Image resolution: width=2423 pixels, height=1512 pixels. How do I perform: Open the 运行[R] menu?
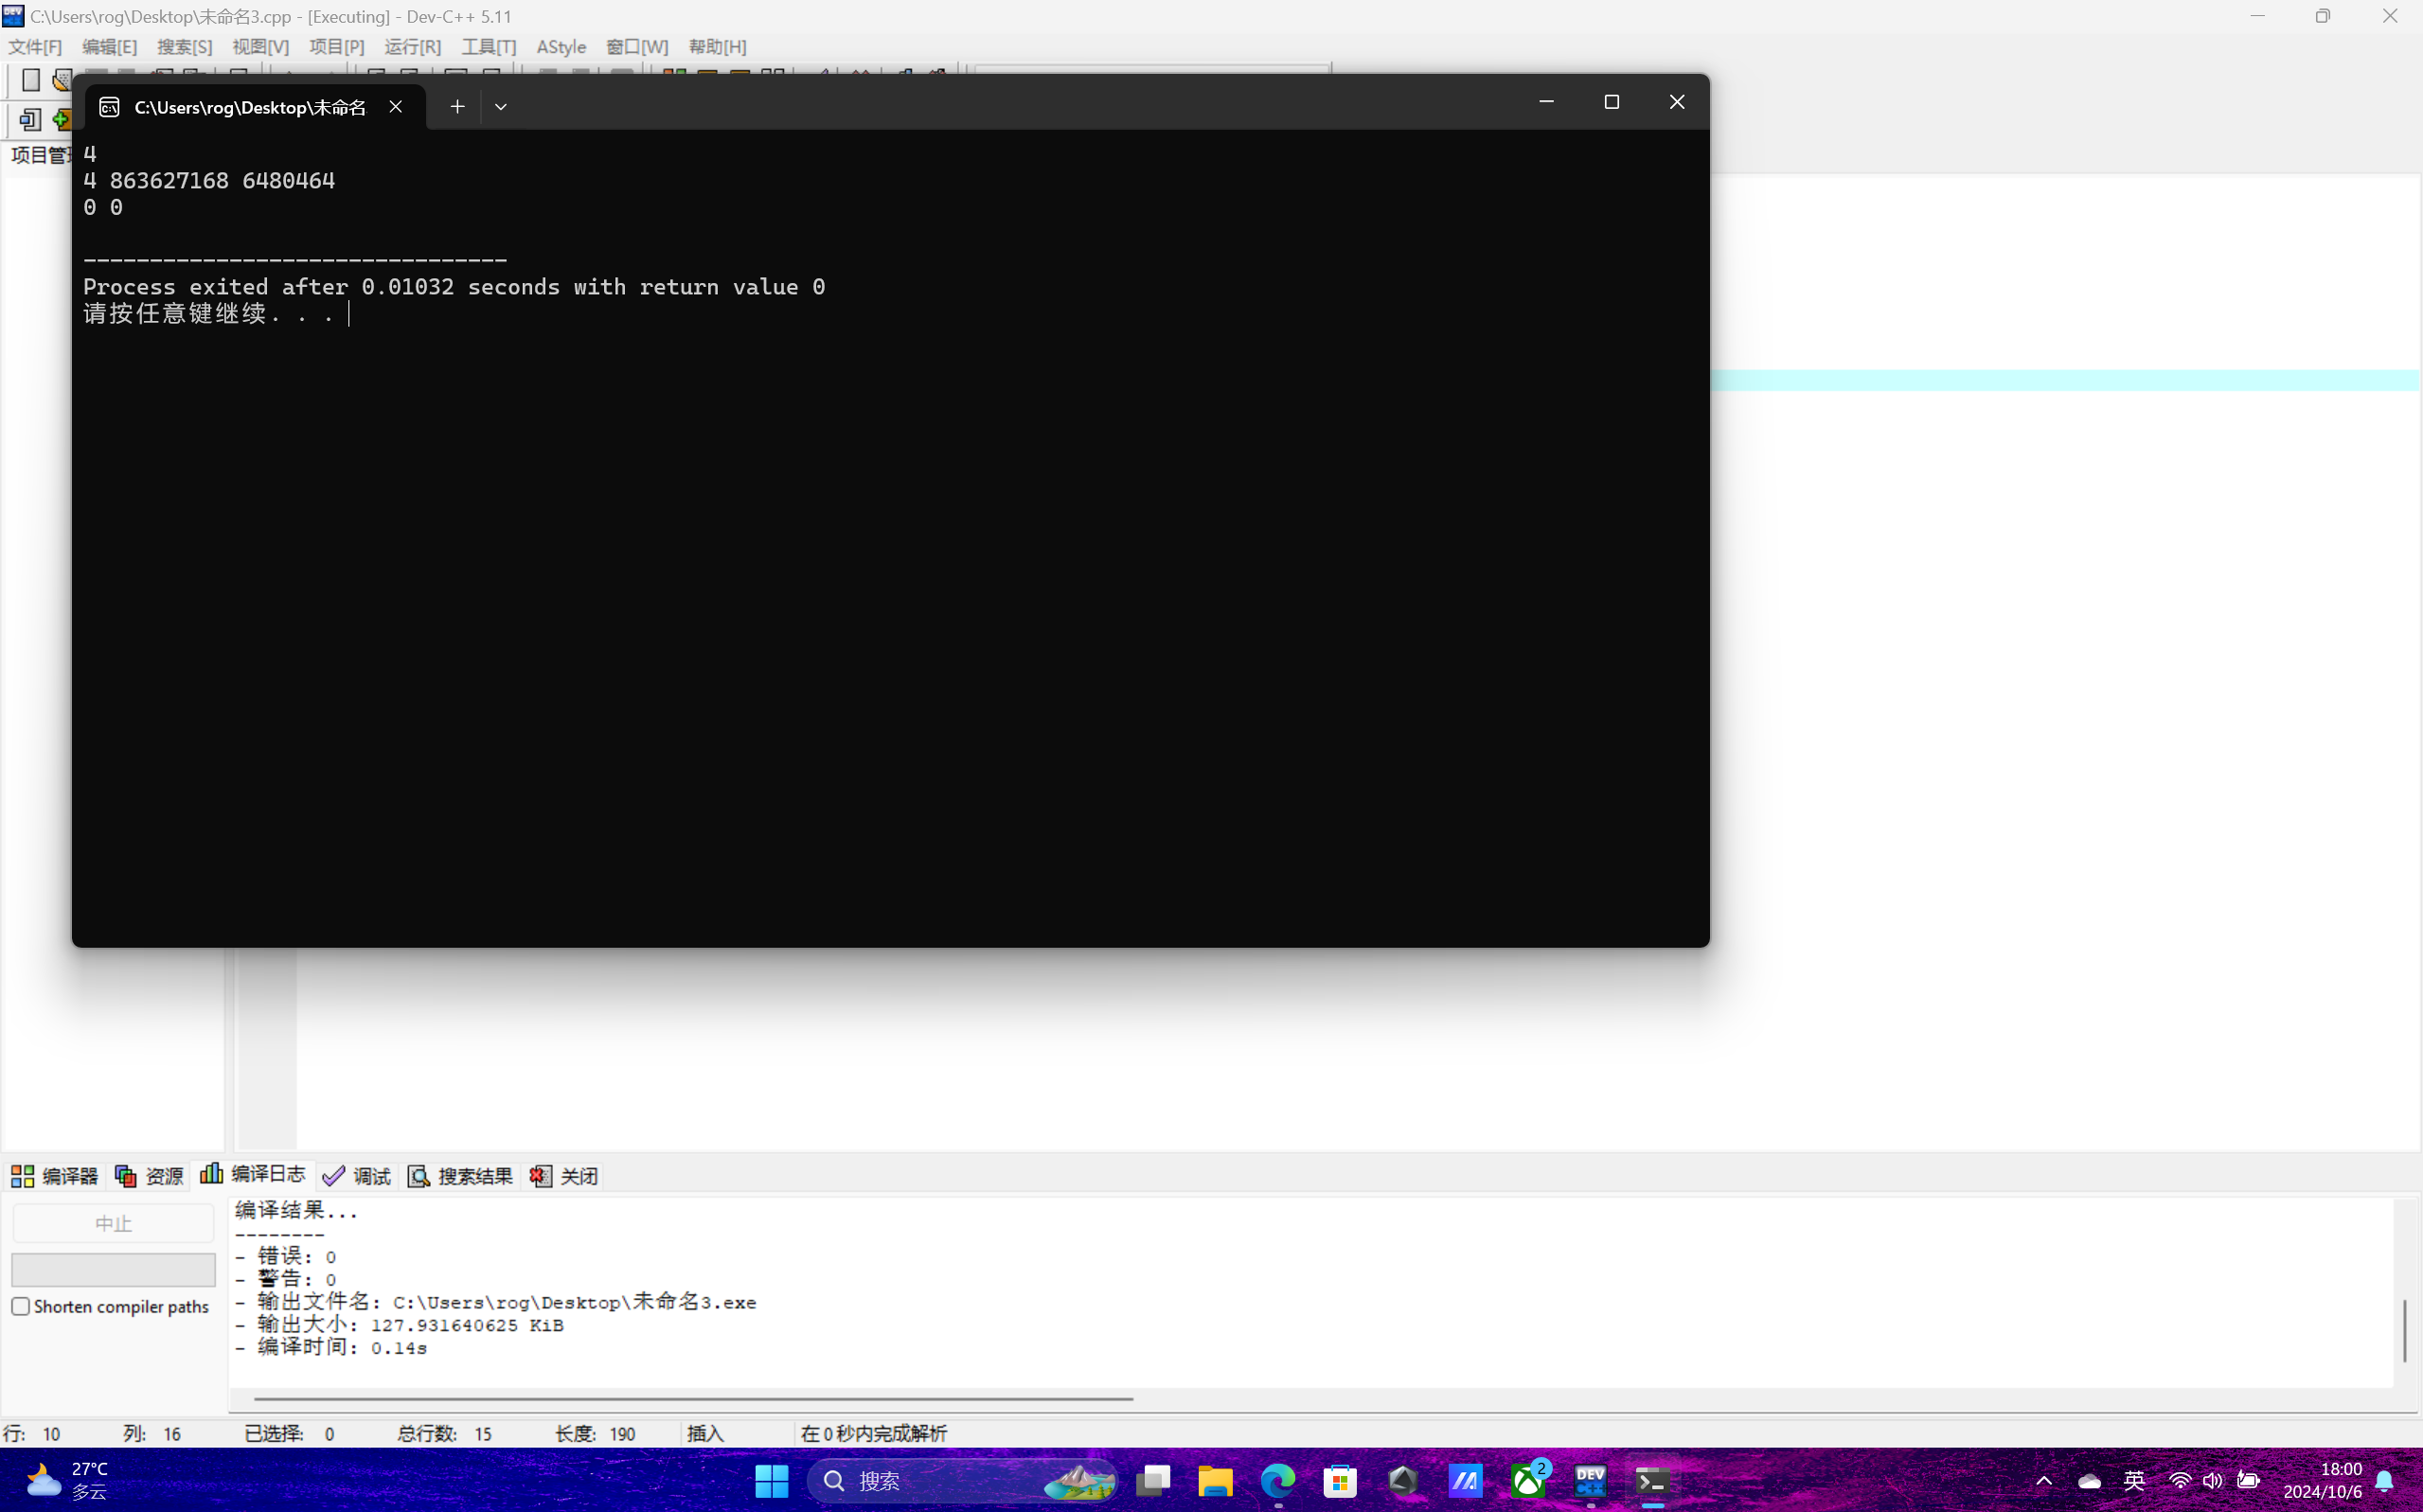[412, 47]
